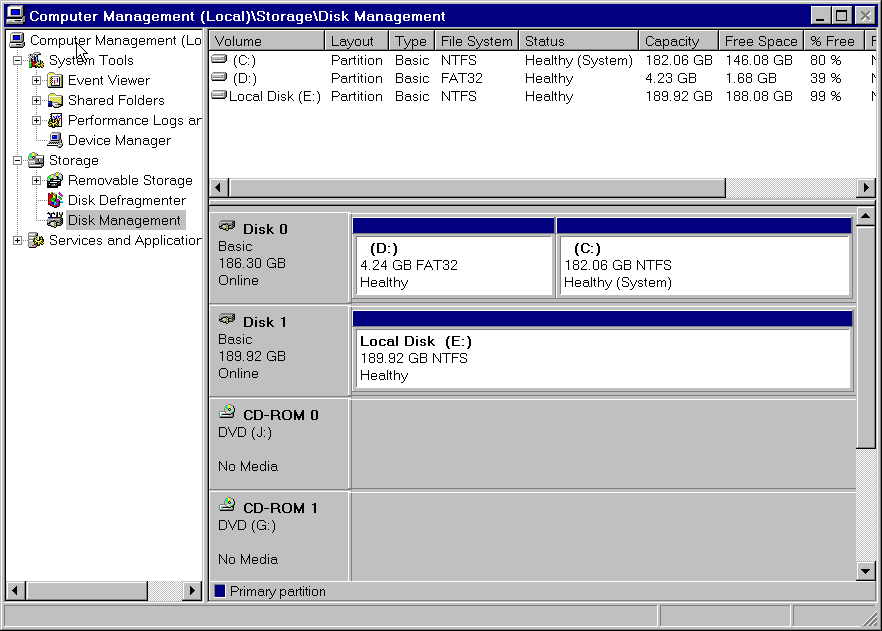882x631 pixels.
Task: Collapse the Storage tree node
Action: (17, 160)
